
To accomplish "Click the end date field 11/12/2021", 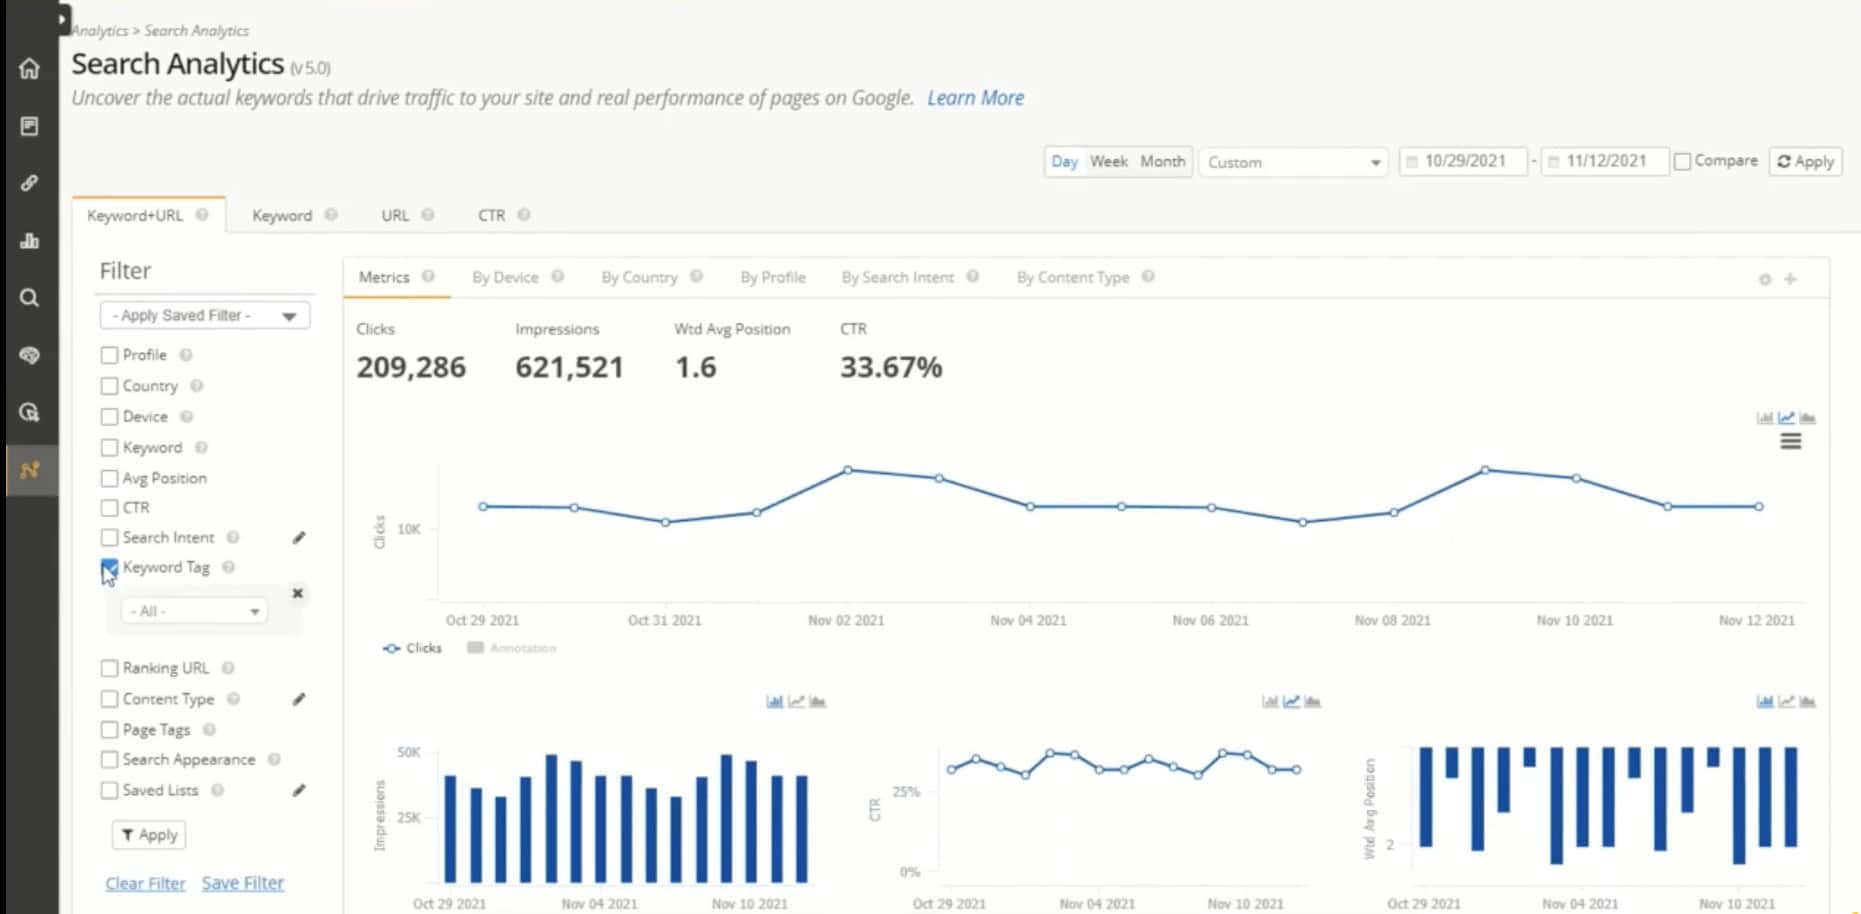I will point(1604,161).
